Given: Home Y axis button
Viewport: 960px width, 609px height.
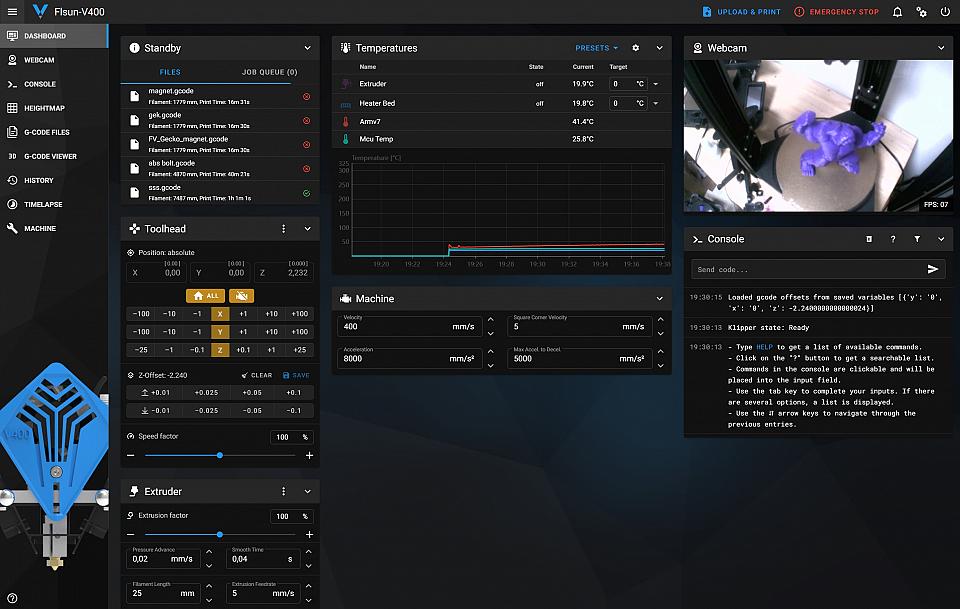Looking at the screenshot, I should (220, 332).
